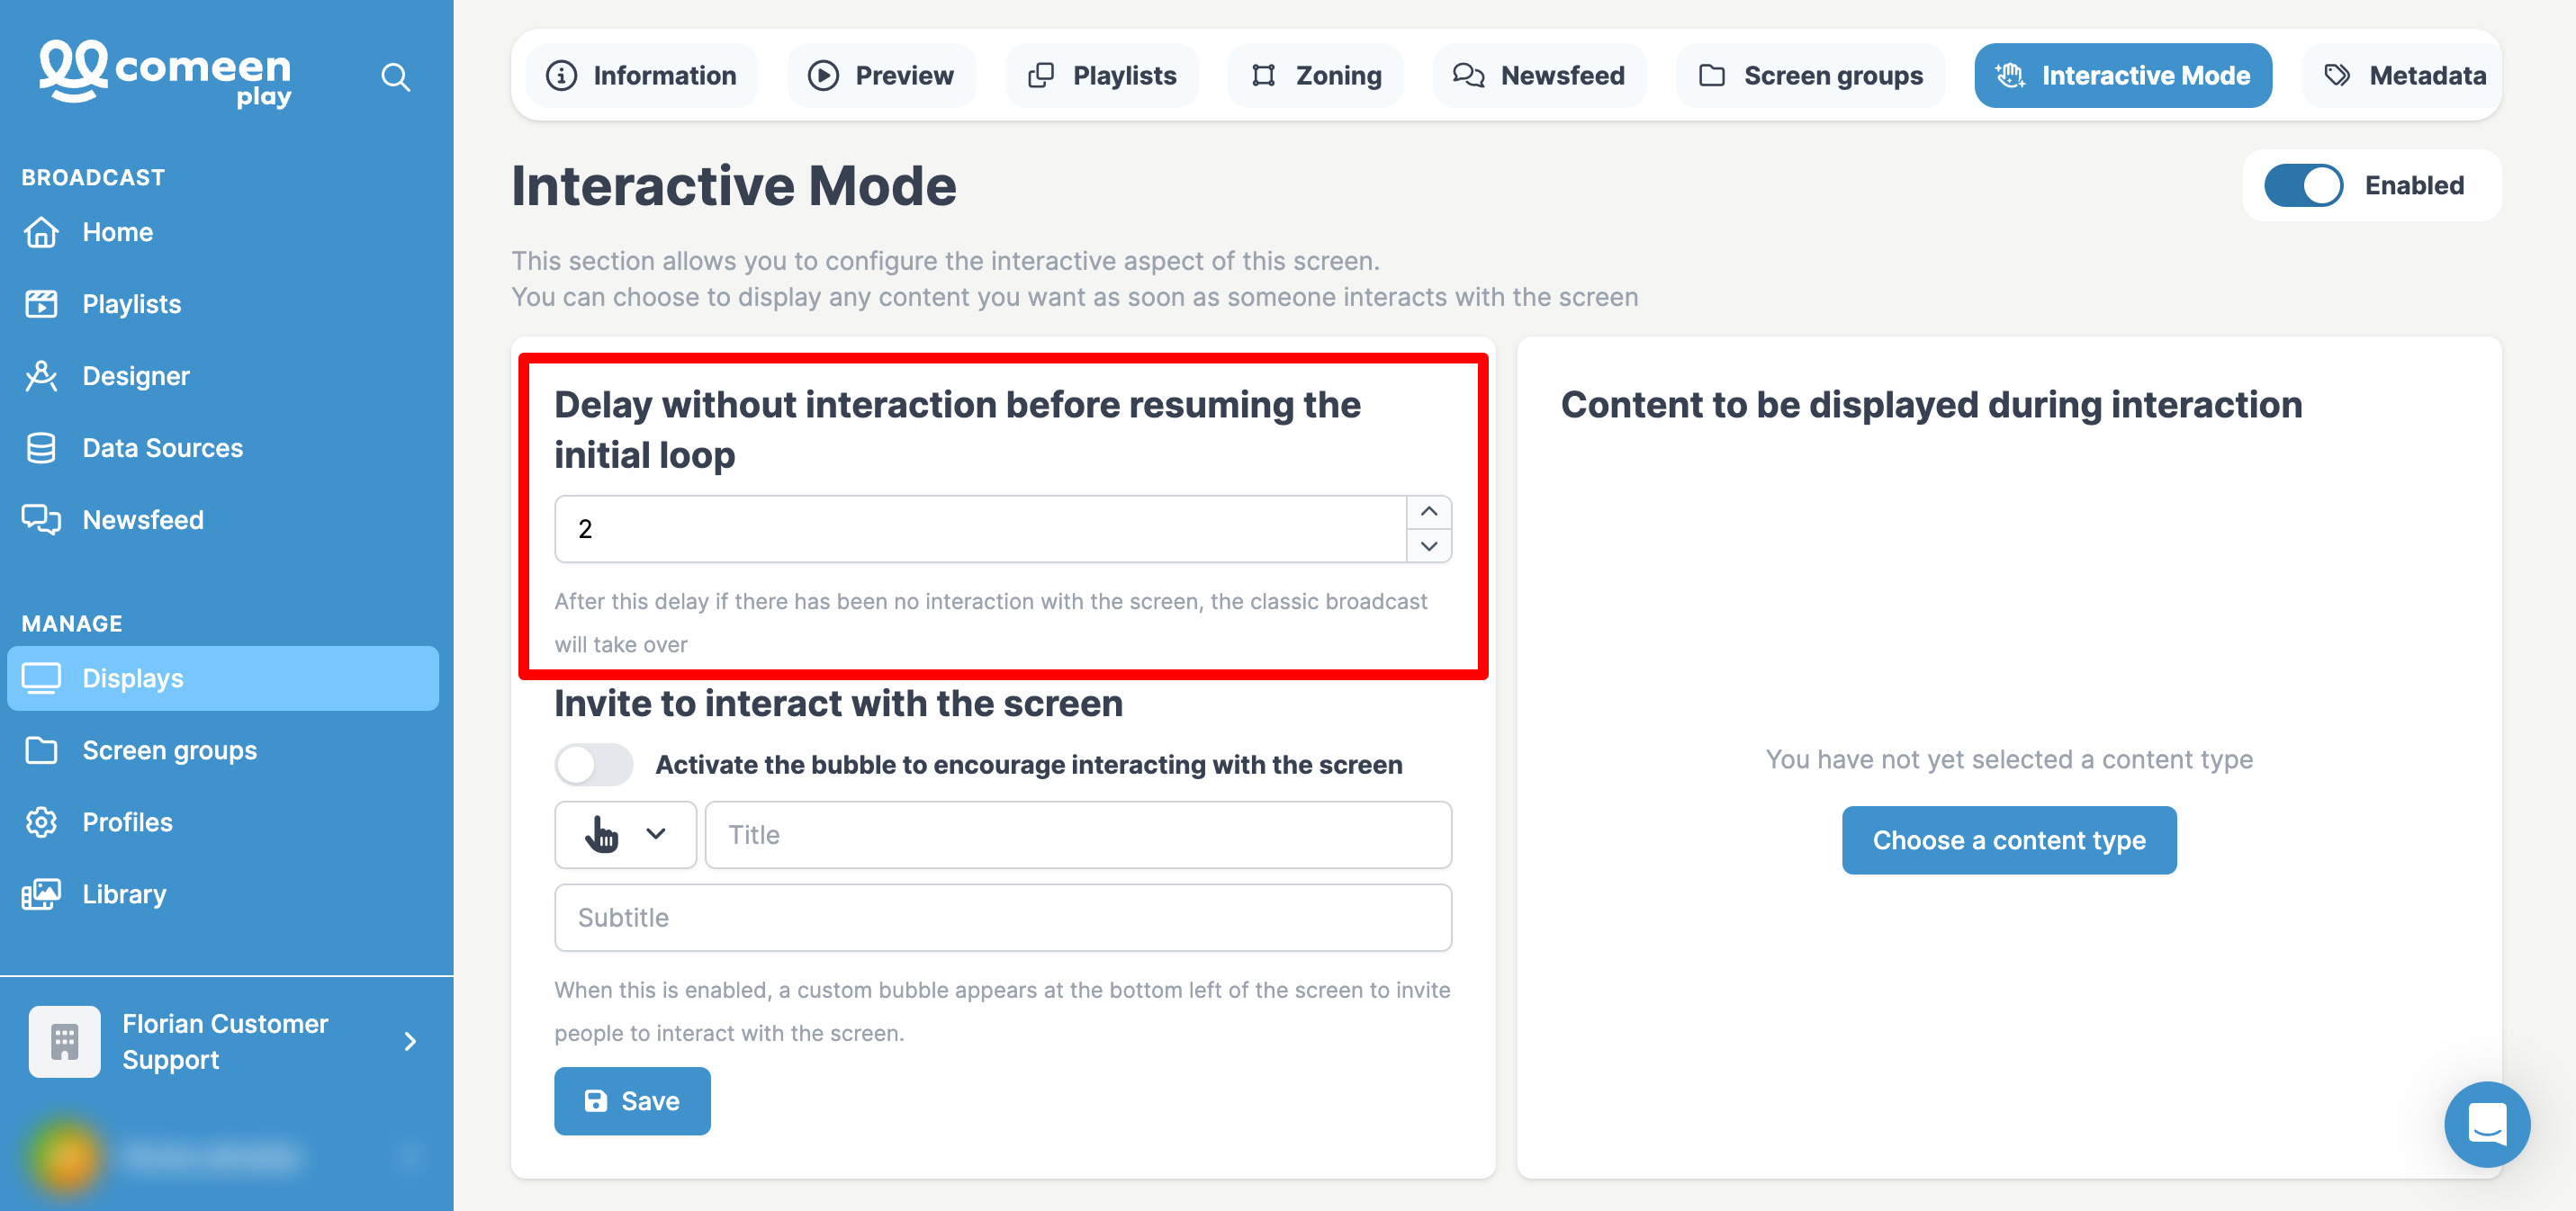Click the Library images icon
This screenshot has width=2576, height=1211.
click(41, 894)
